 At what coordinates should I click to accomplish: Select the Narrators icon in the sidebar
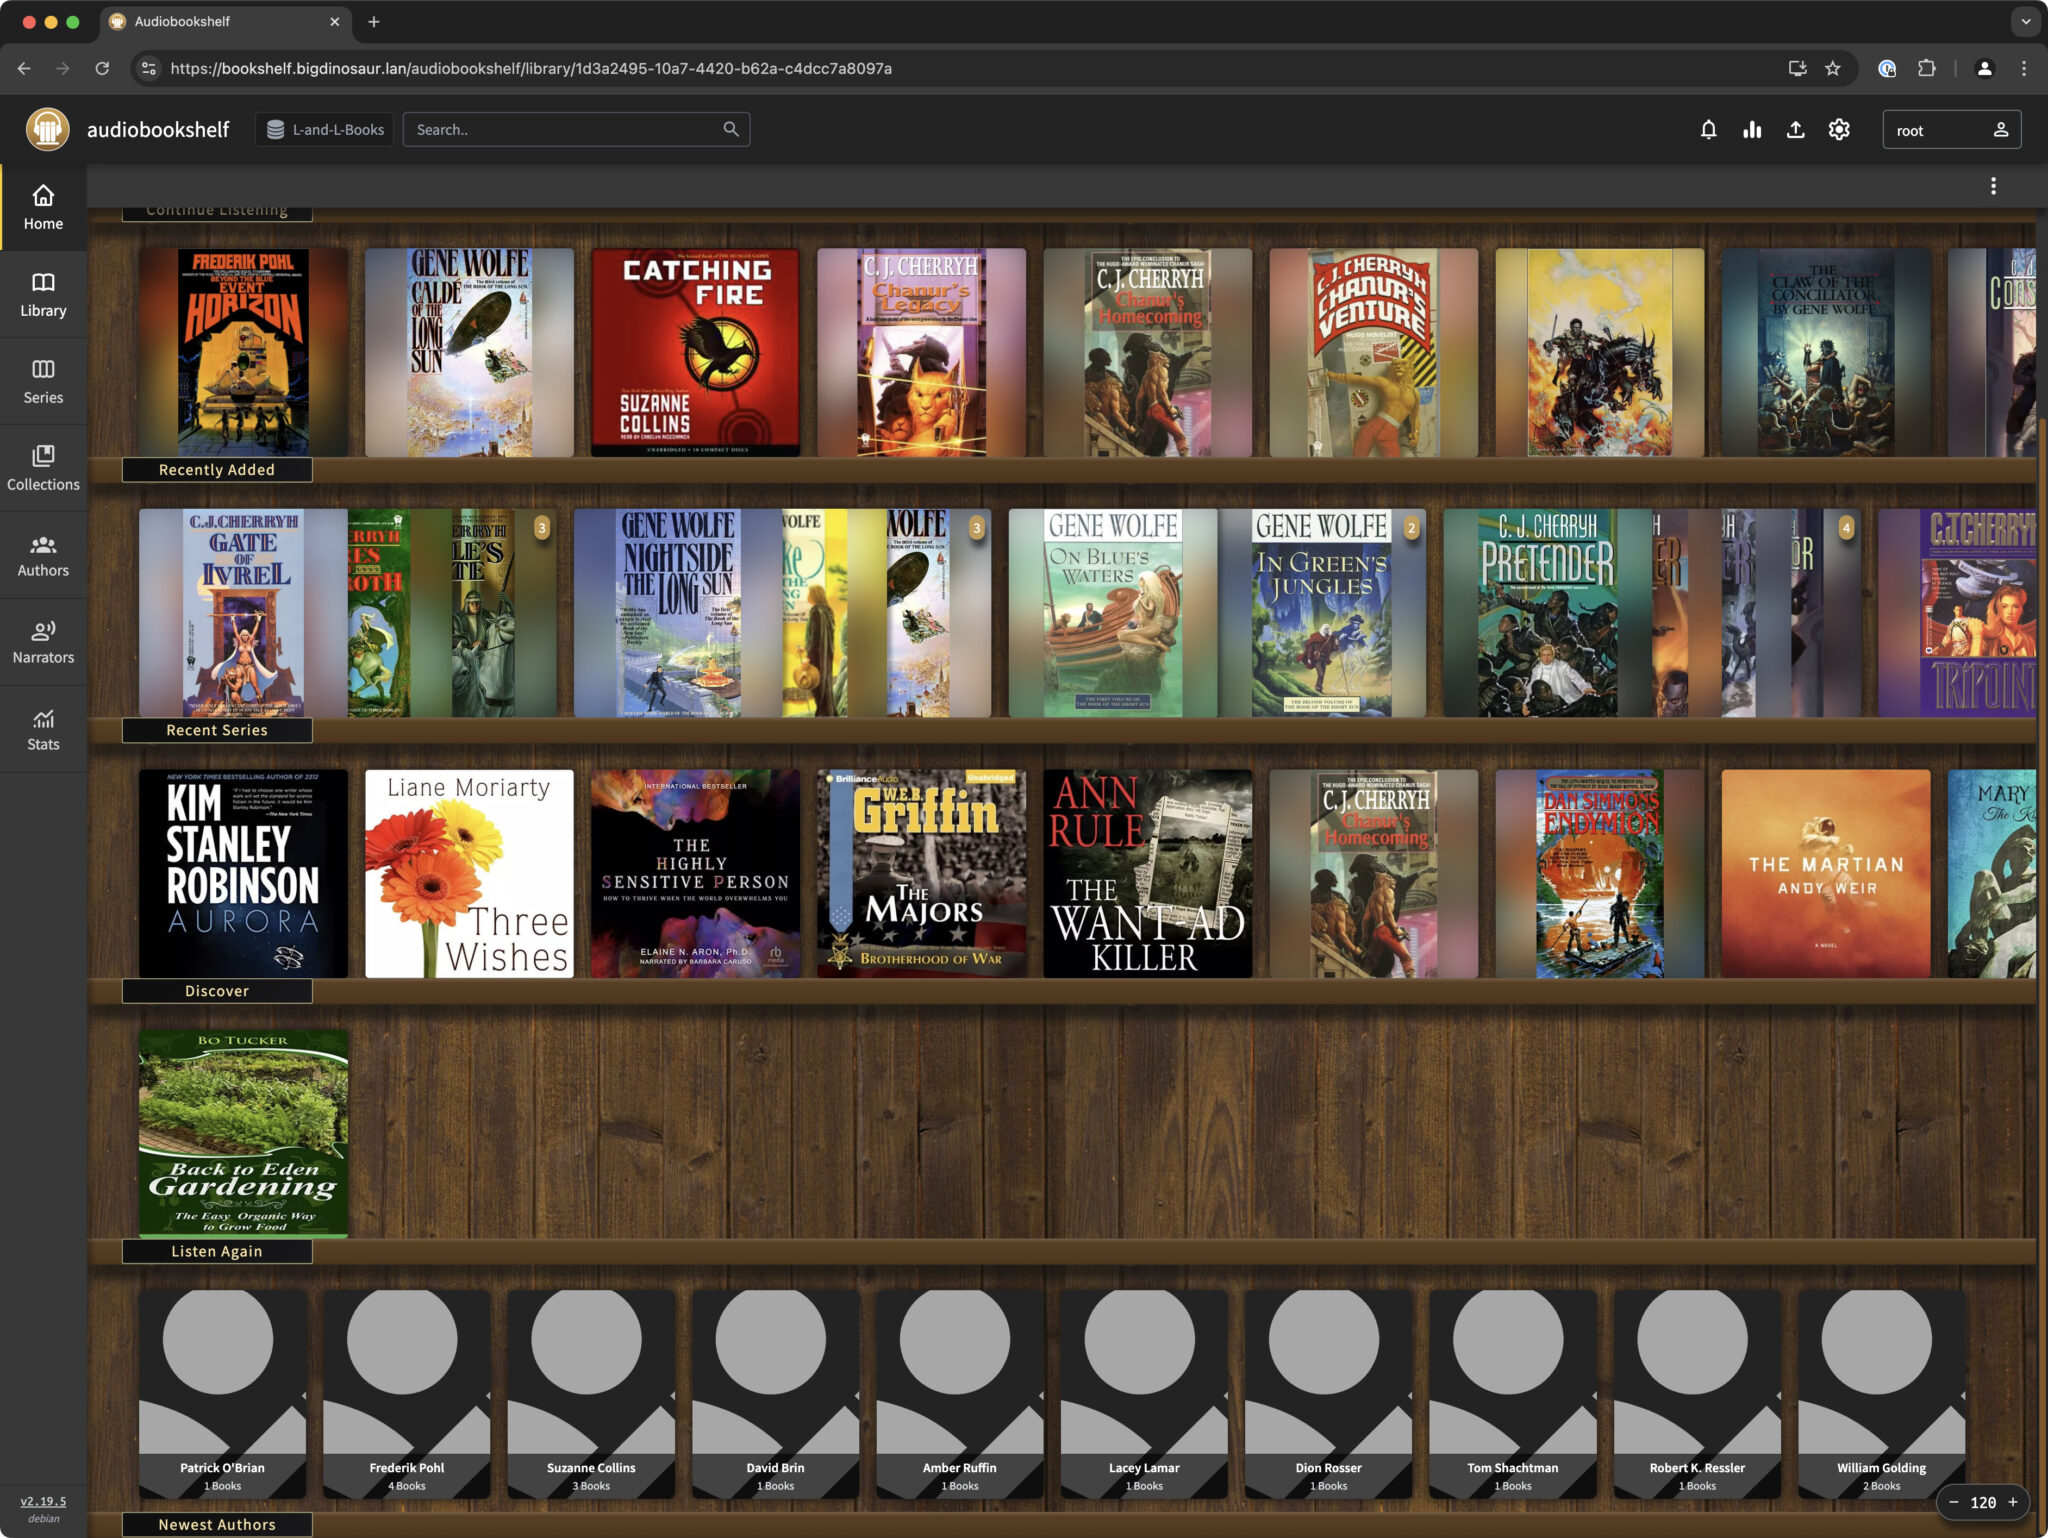(43, 640)
